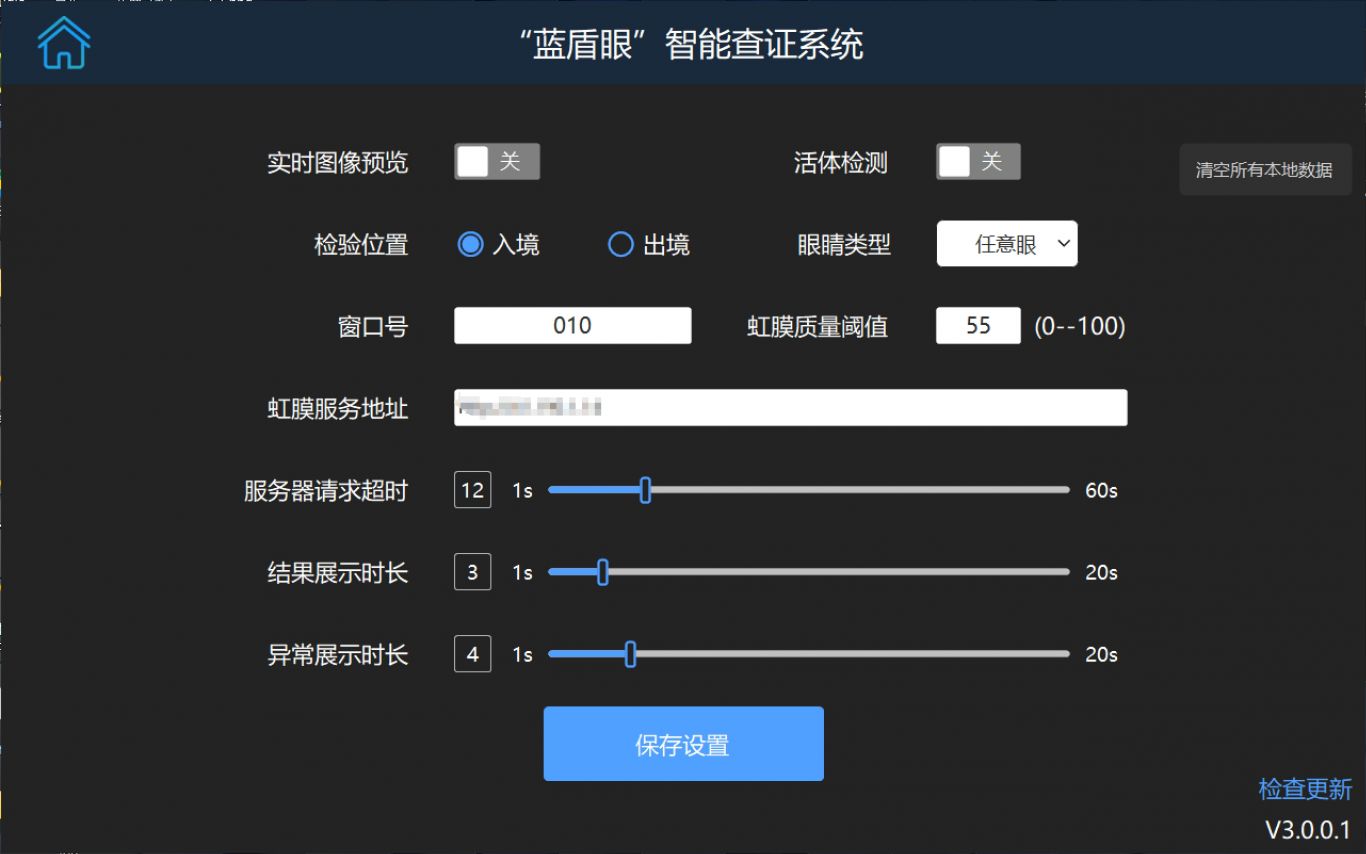Click the 20s label of 异常展示时长
Viewport: 1366px width, 854px height.
(1101, 655)
